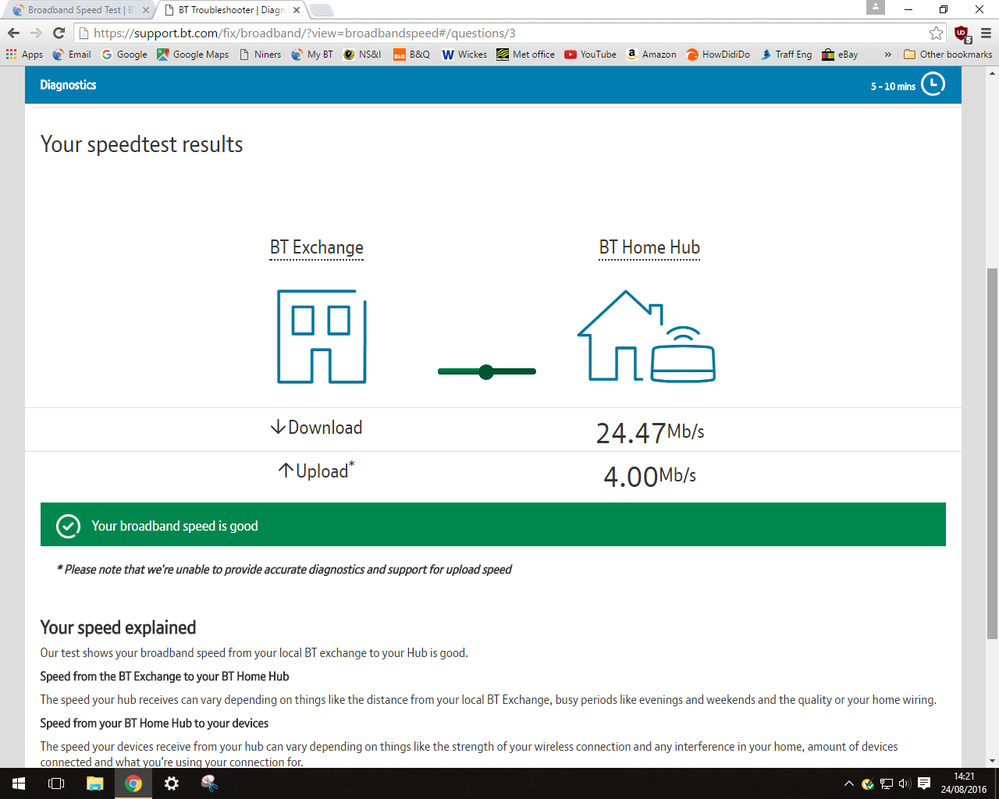The height and width of the screenshot is (799, 999).
Task: Click the browser forward arrow
Action: [36, 33]
